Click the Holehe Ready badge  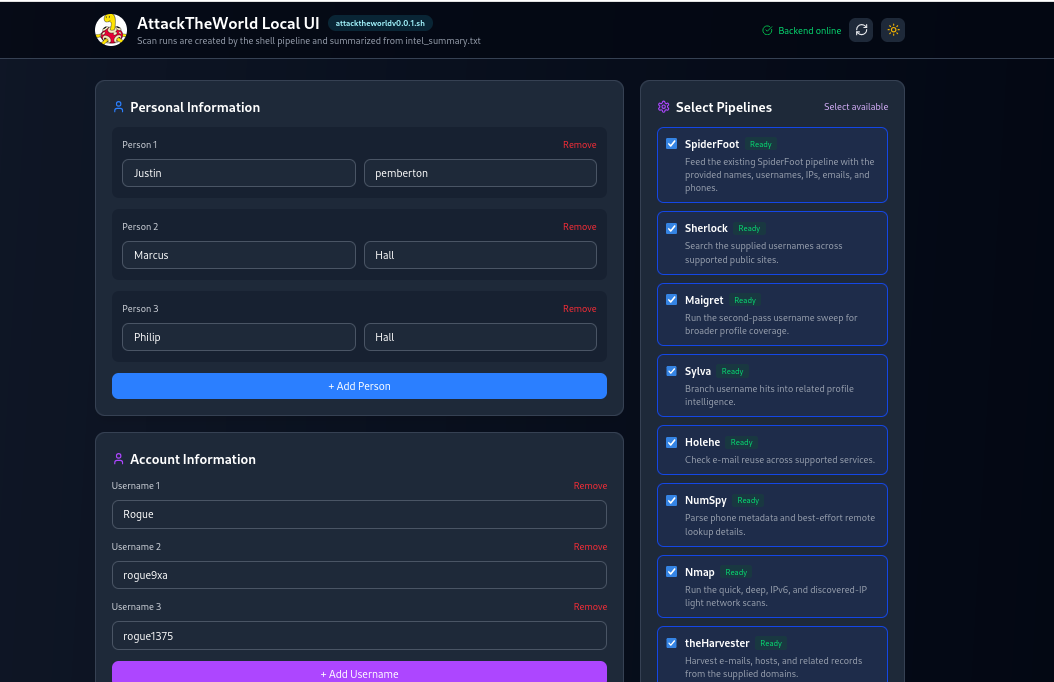741,442
